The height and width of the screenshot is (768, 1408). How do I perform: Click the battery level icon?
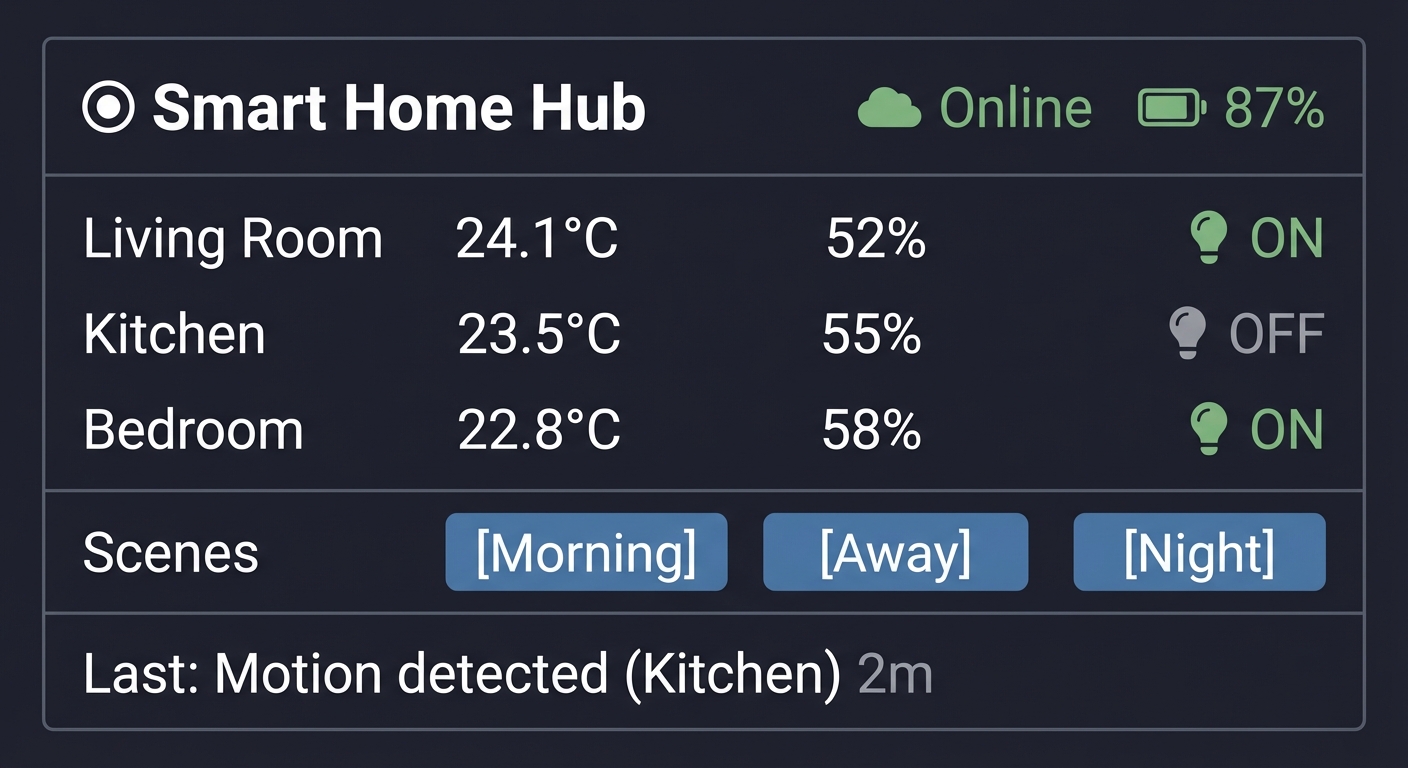[1168, 105]
